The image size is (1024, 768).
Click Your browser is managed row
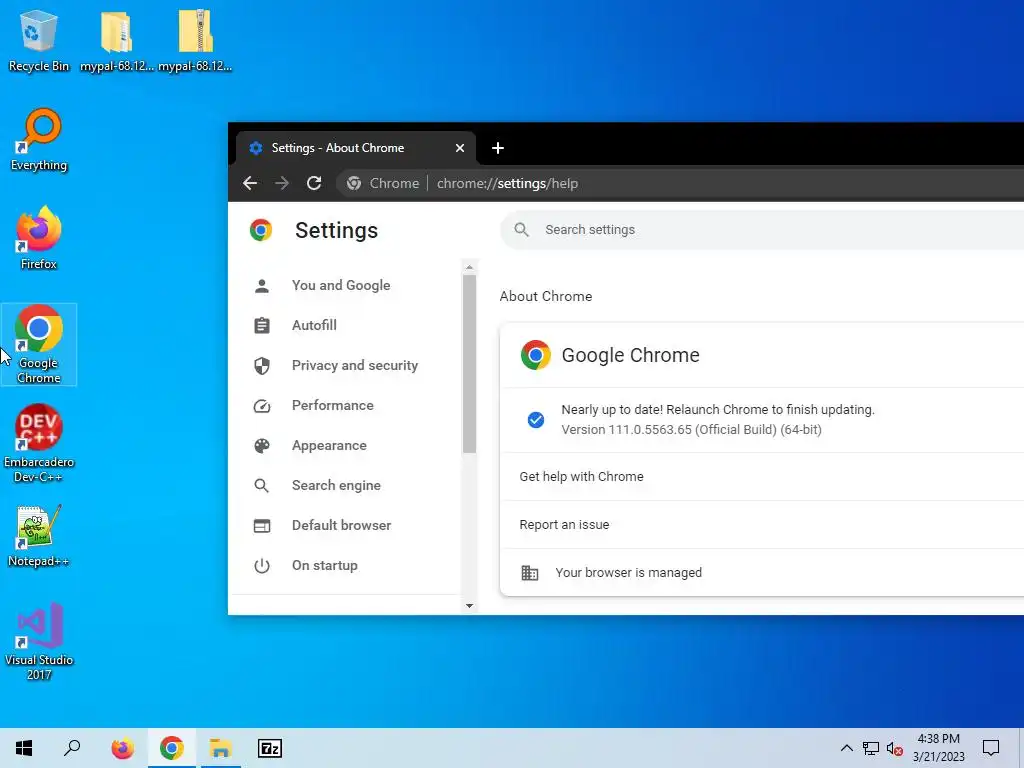[762, 573]
